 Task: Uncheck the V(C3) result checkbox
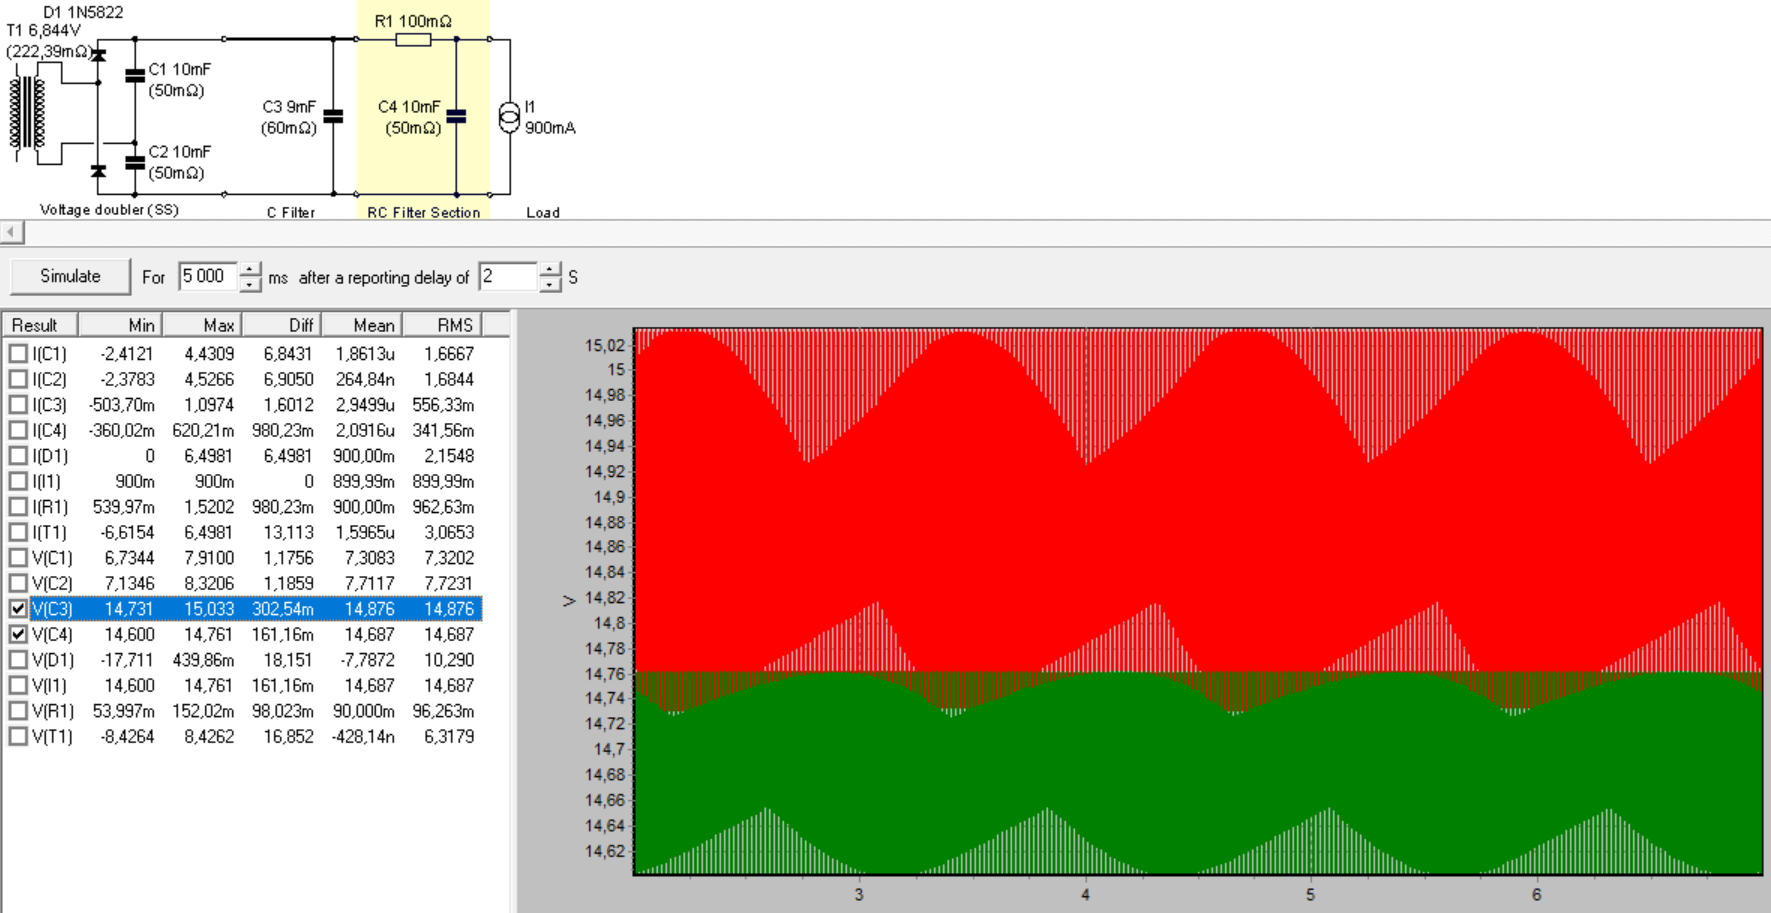point(18,608)
